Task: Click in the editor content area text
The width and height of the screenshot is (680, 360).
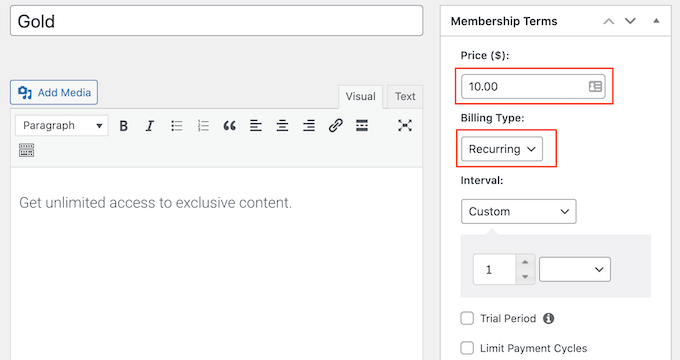Action: tap(156, 203)
